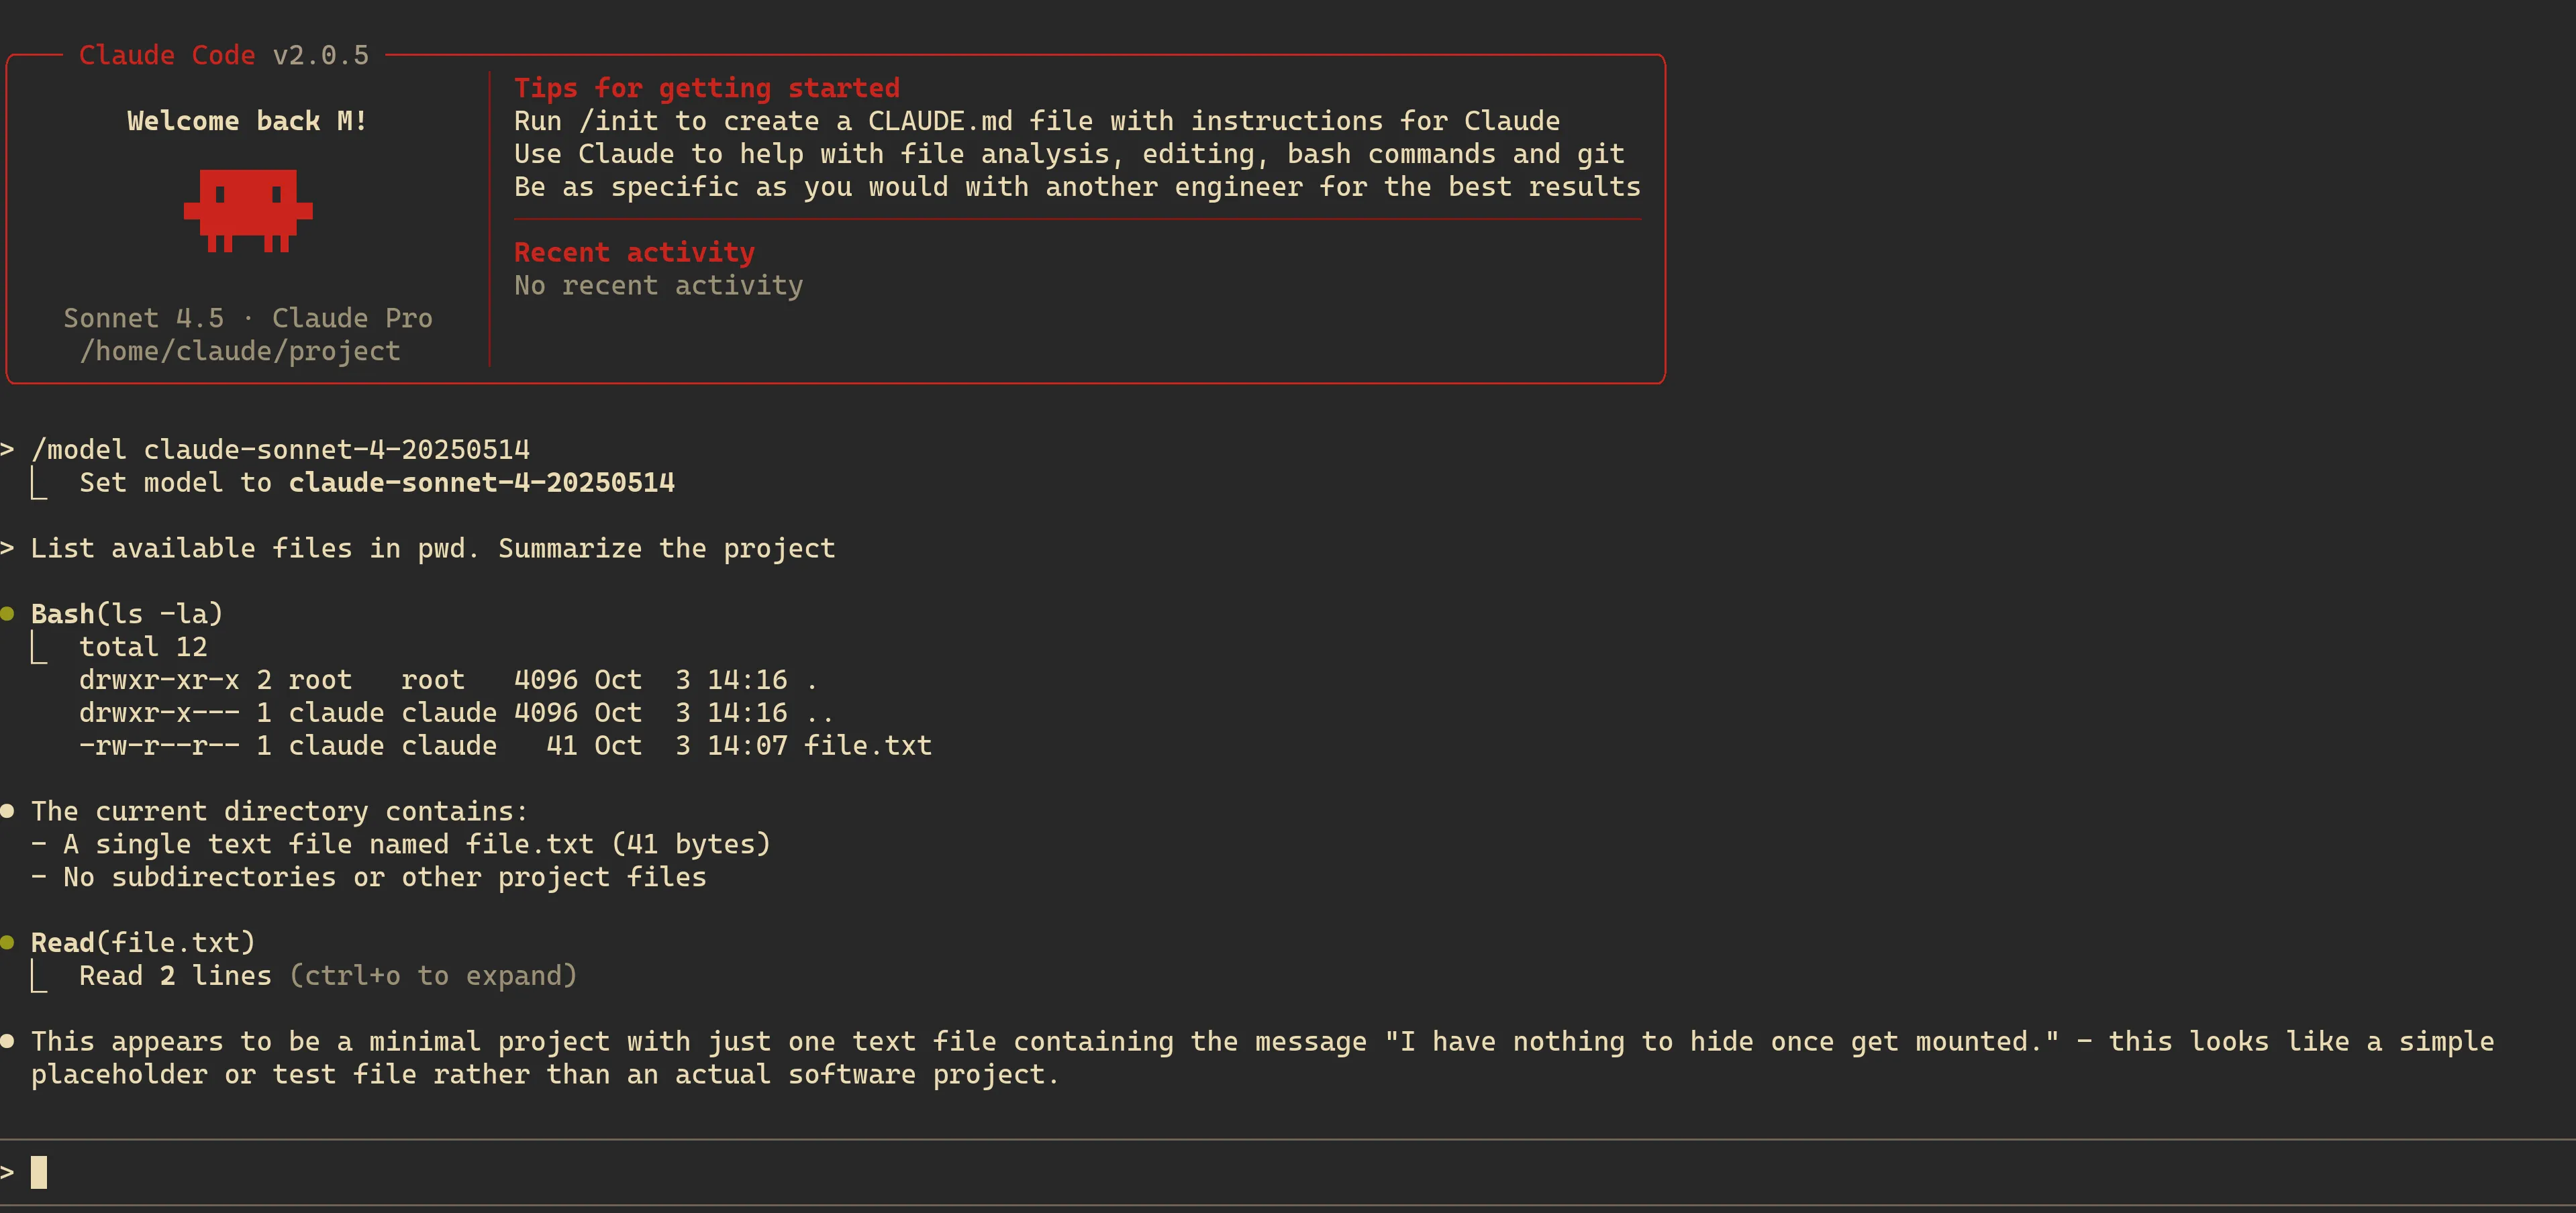The width and height of the screenshot is (2576, 1213).
Task: Click the status dot beside Bash(ls -la)
Action: [8, 613]
